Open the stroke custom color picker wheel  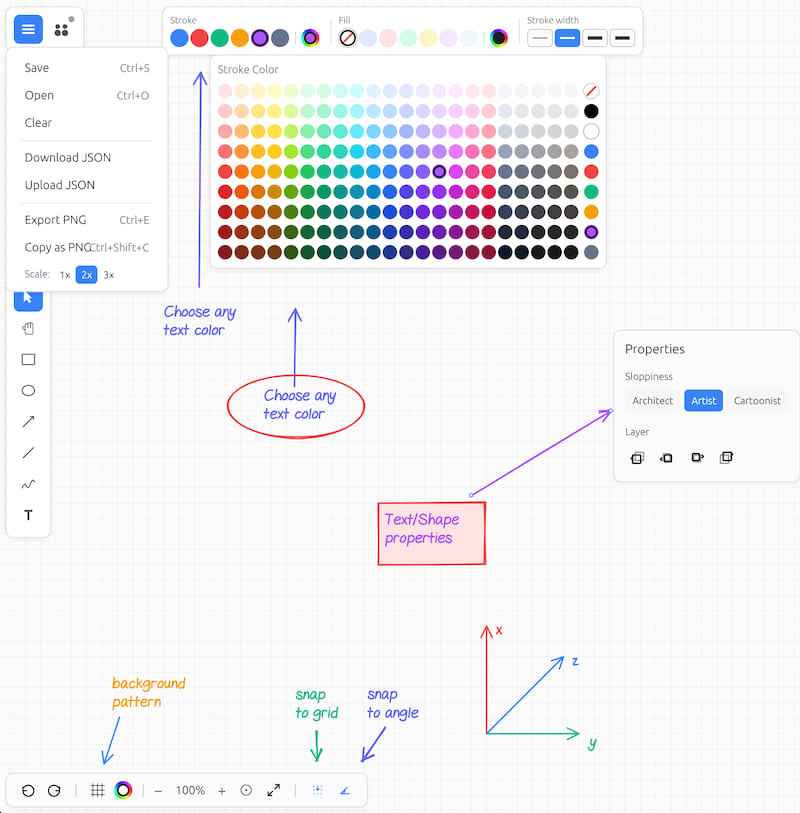click(310, 38)
